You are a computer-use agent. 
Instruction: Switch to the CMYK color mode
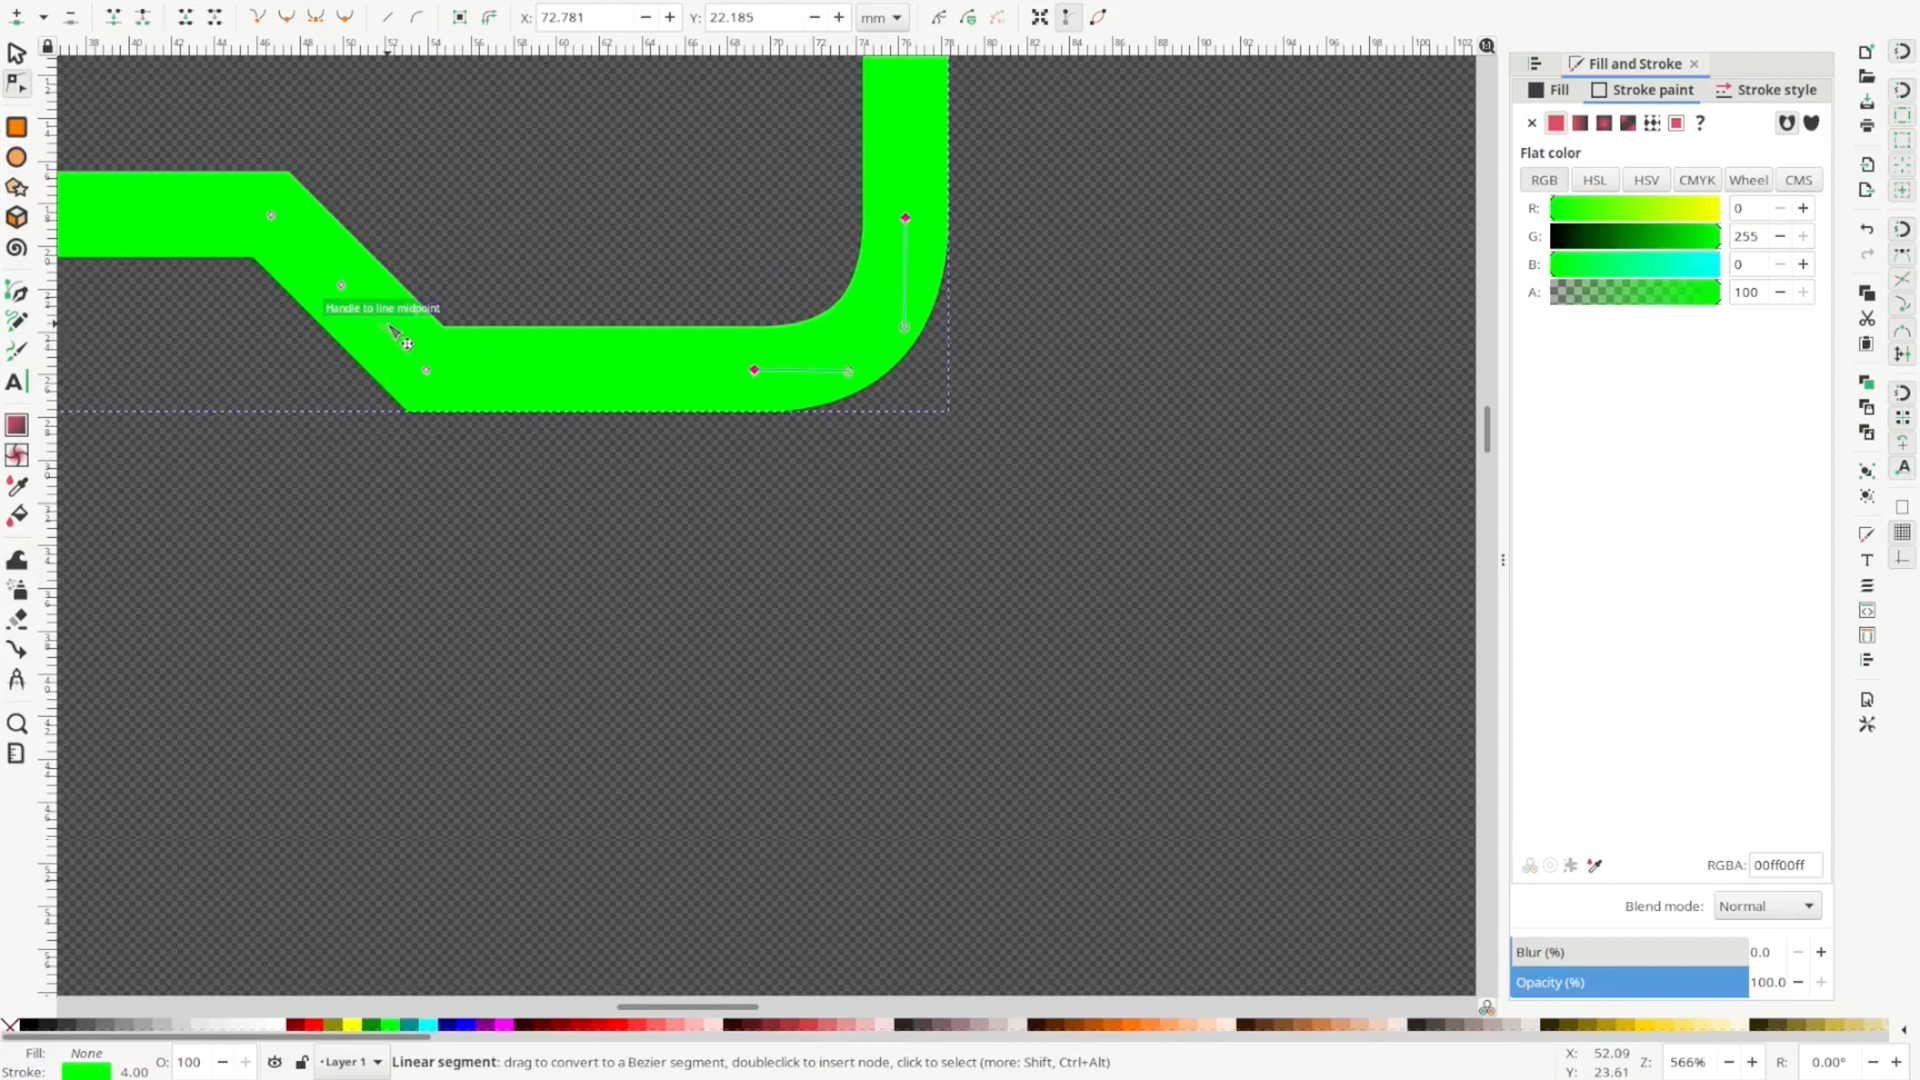(x=1697, y=180)
